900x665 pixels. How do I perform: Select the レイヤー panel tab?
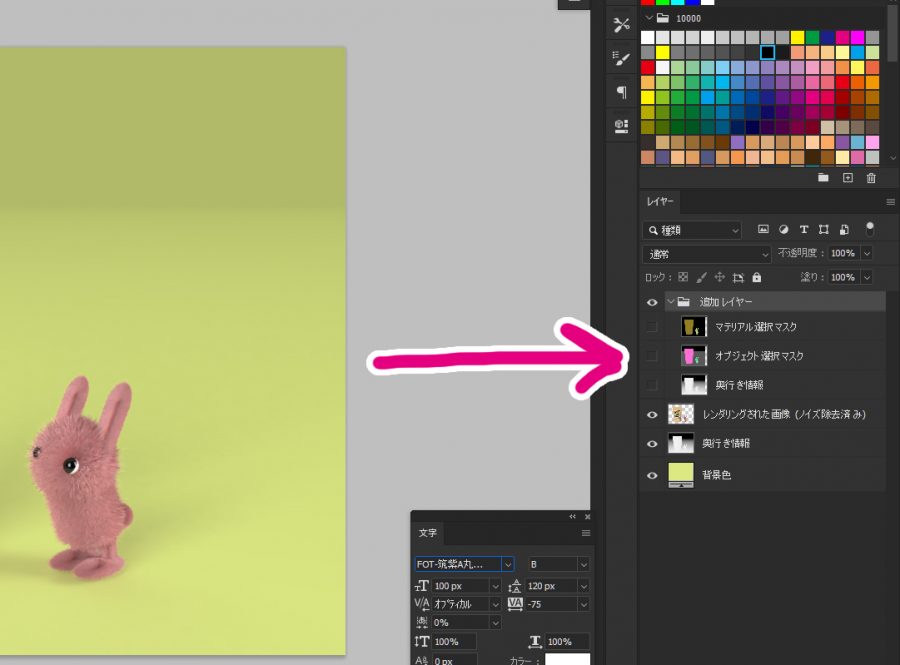pos(661,202)
